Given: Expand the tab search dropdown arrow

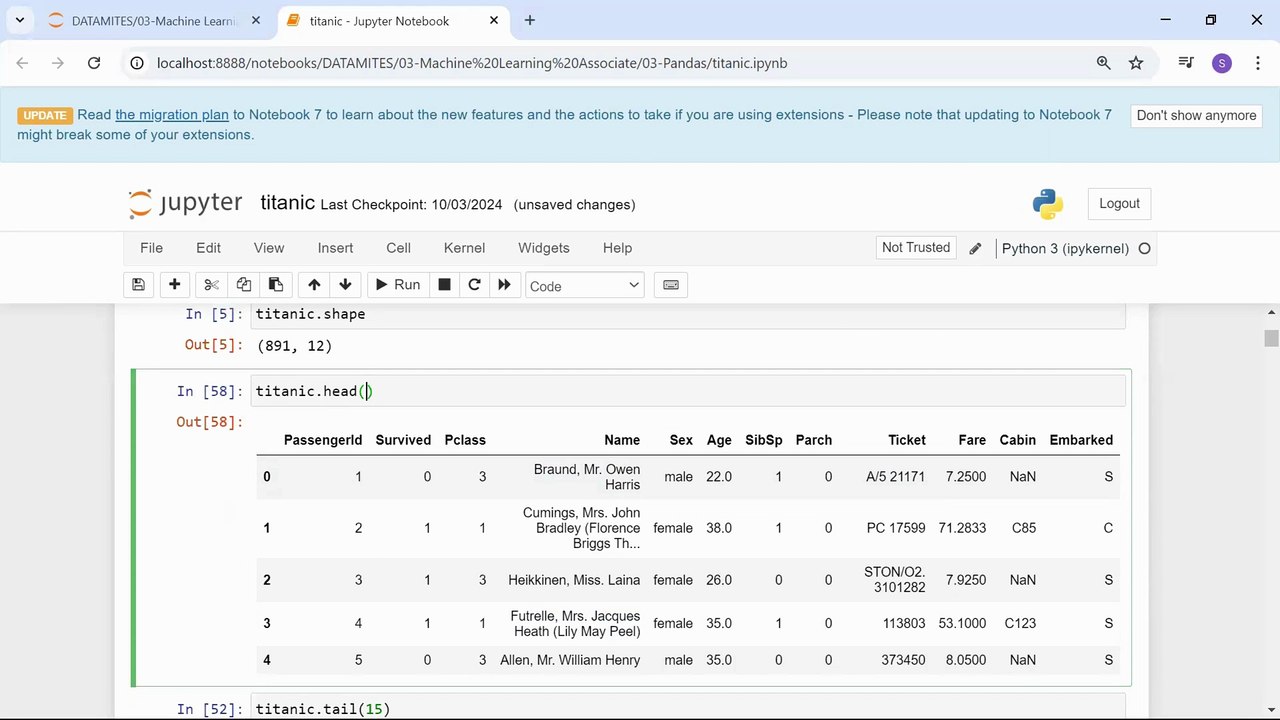Looking at the screenshot, I should point(19,20).
